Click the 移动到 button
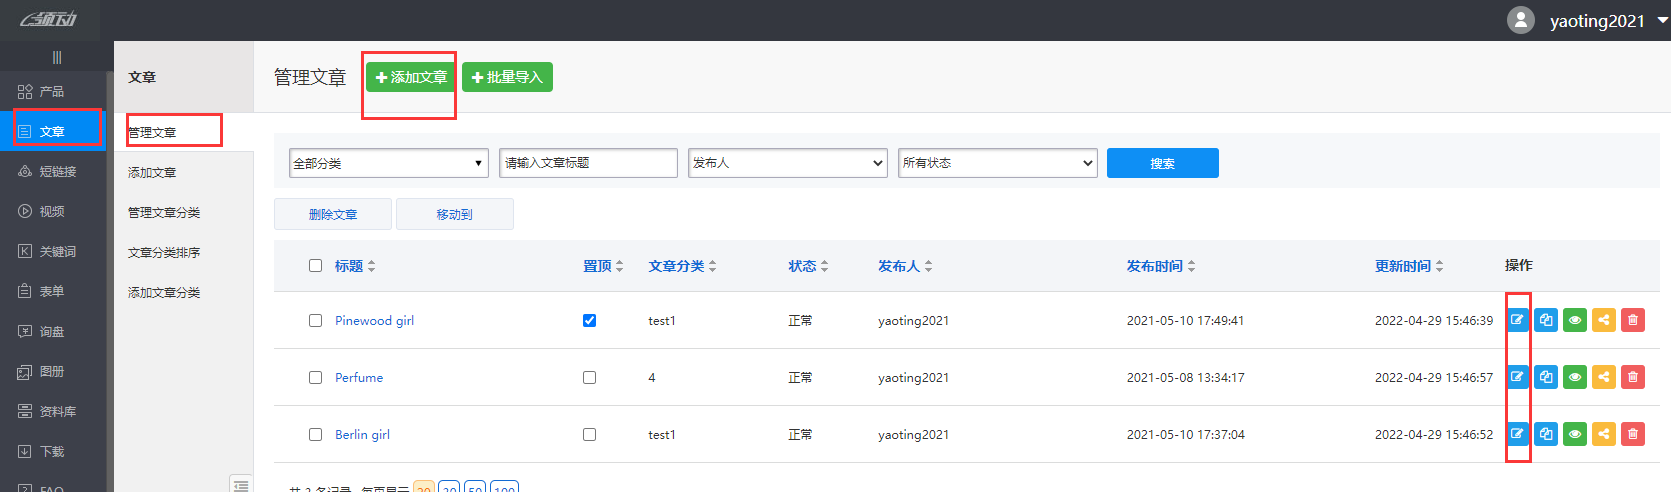 point(454,214)
